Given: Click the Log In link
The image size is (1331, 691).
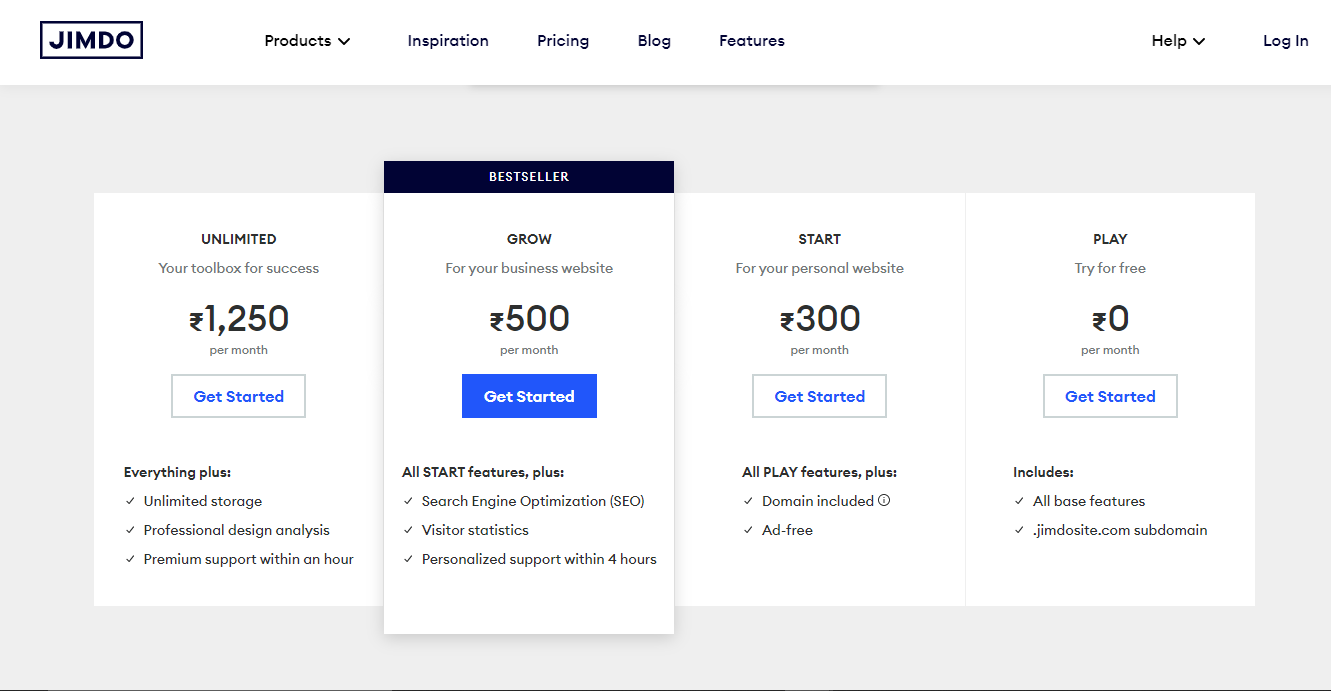Looking at the screenshot, I should (x=1285, y=41).
